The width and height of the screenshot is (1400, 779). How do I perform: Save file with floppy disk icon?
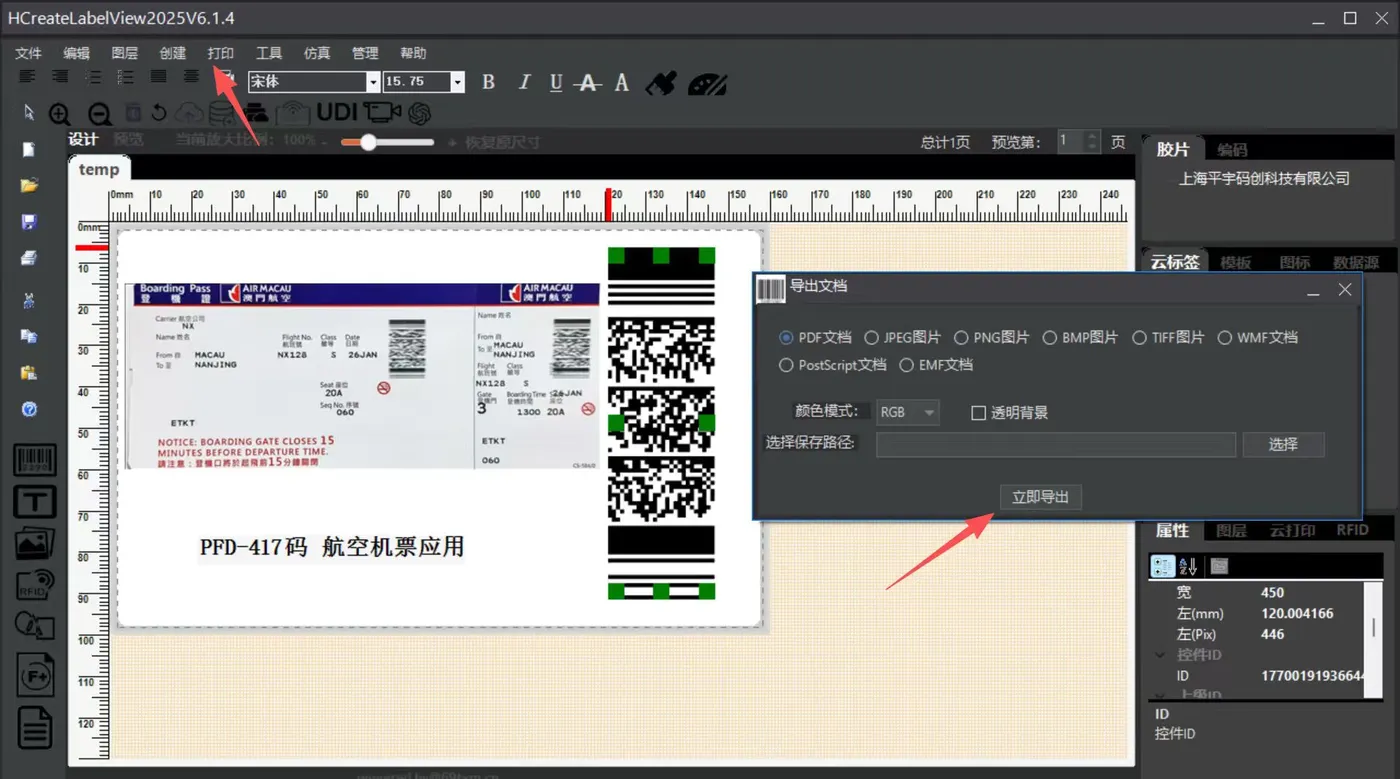pyautogui.click(x=29, y=222)
